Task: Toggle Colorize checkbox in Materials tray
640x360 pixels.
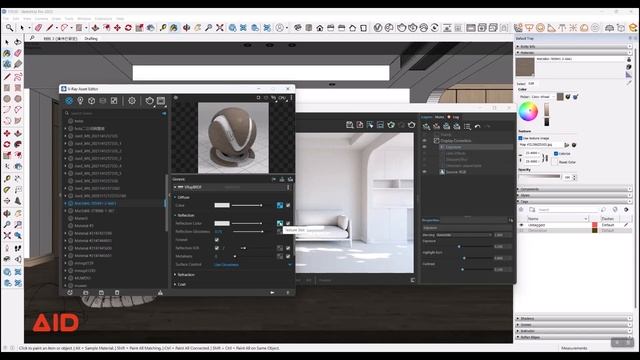Action: coord(556,153)
